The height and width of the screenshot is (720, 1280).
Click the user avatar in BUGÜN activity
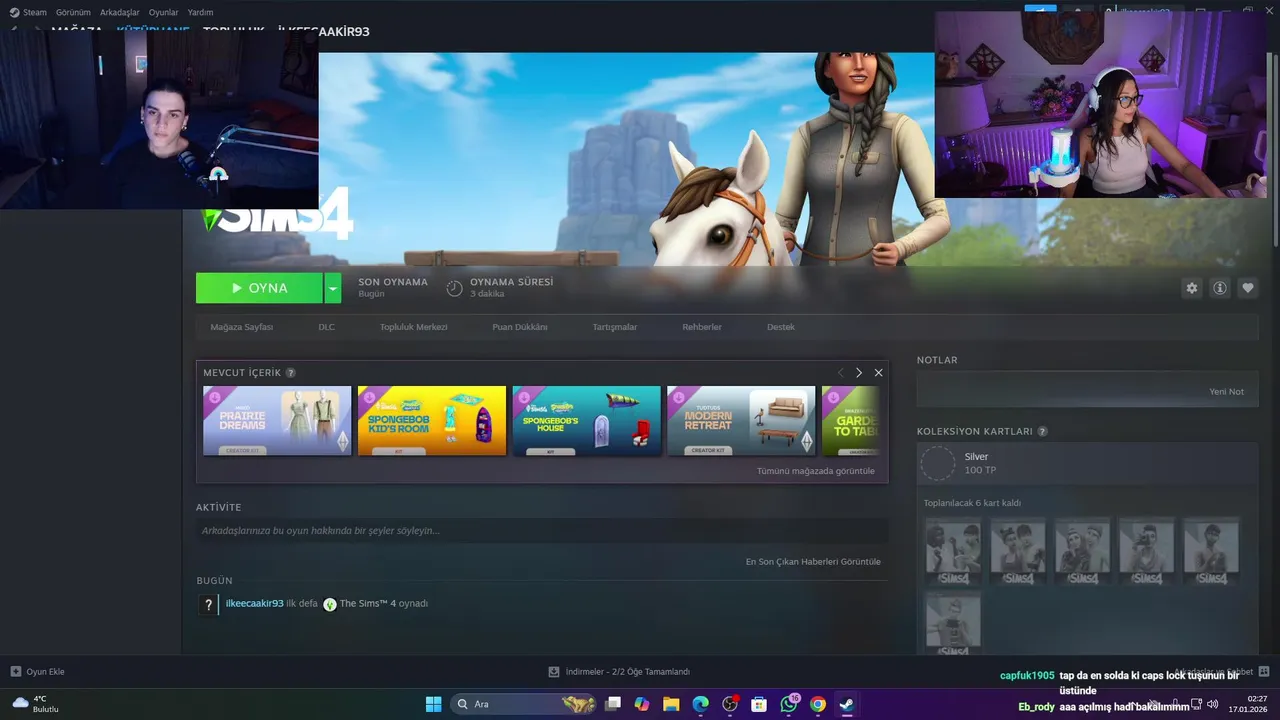[208, 604]
